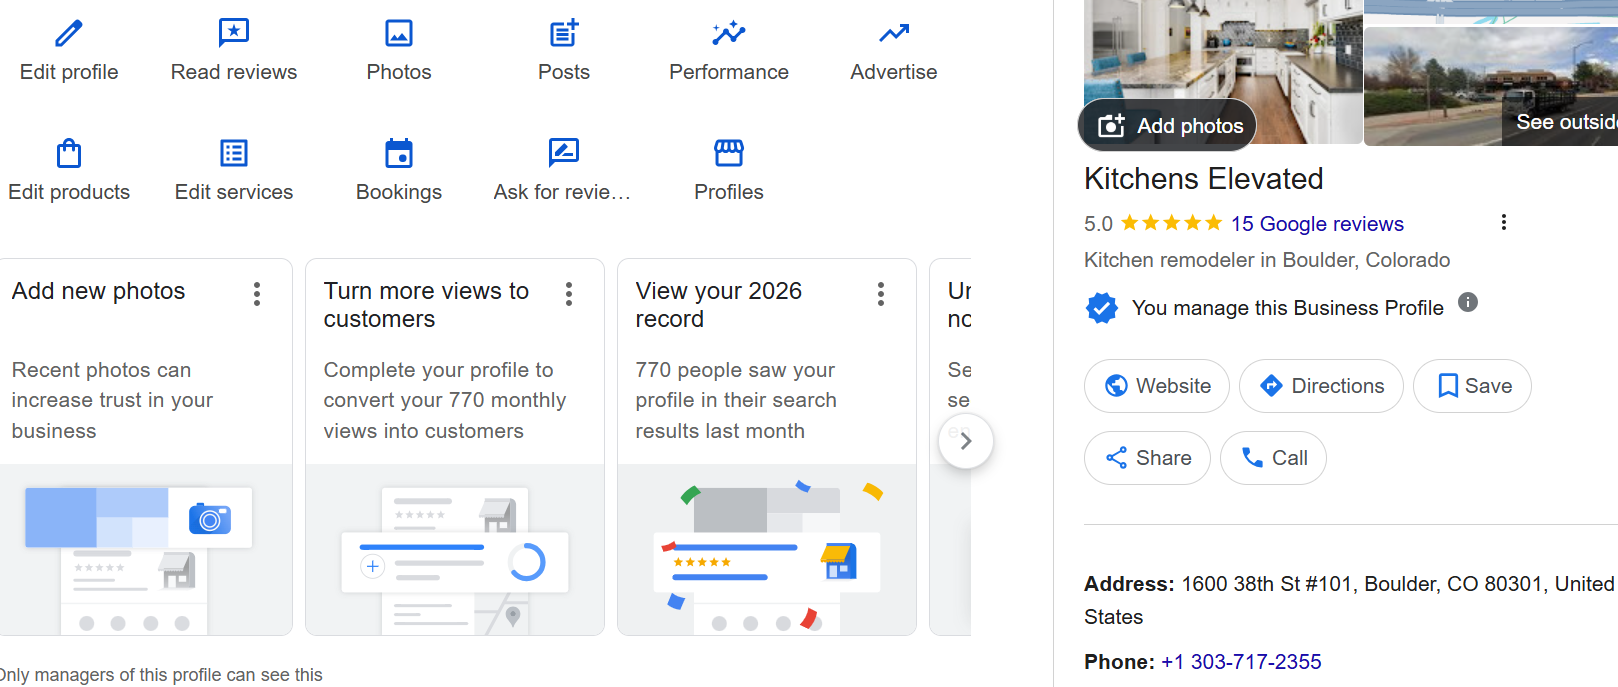Viewport: 1618px width, 687px height.
Task: Open the 15 Google reviews link
Action: [x=1317, y=224]
